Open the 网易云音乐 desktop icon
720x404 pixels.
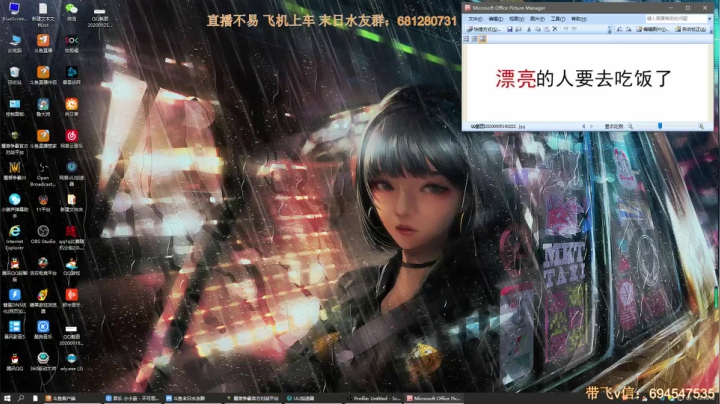coord(71,140)
